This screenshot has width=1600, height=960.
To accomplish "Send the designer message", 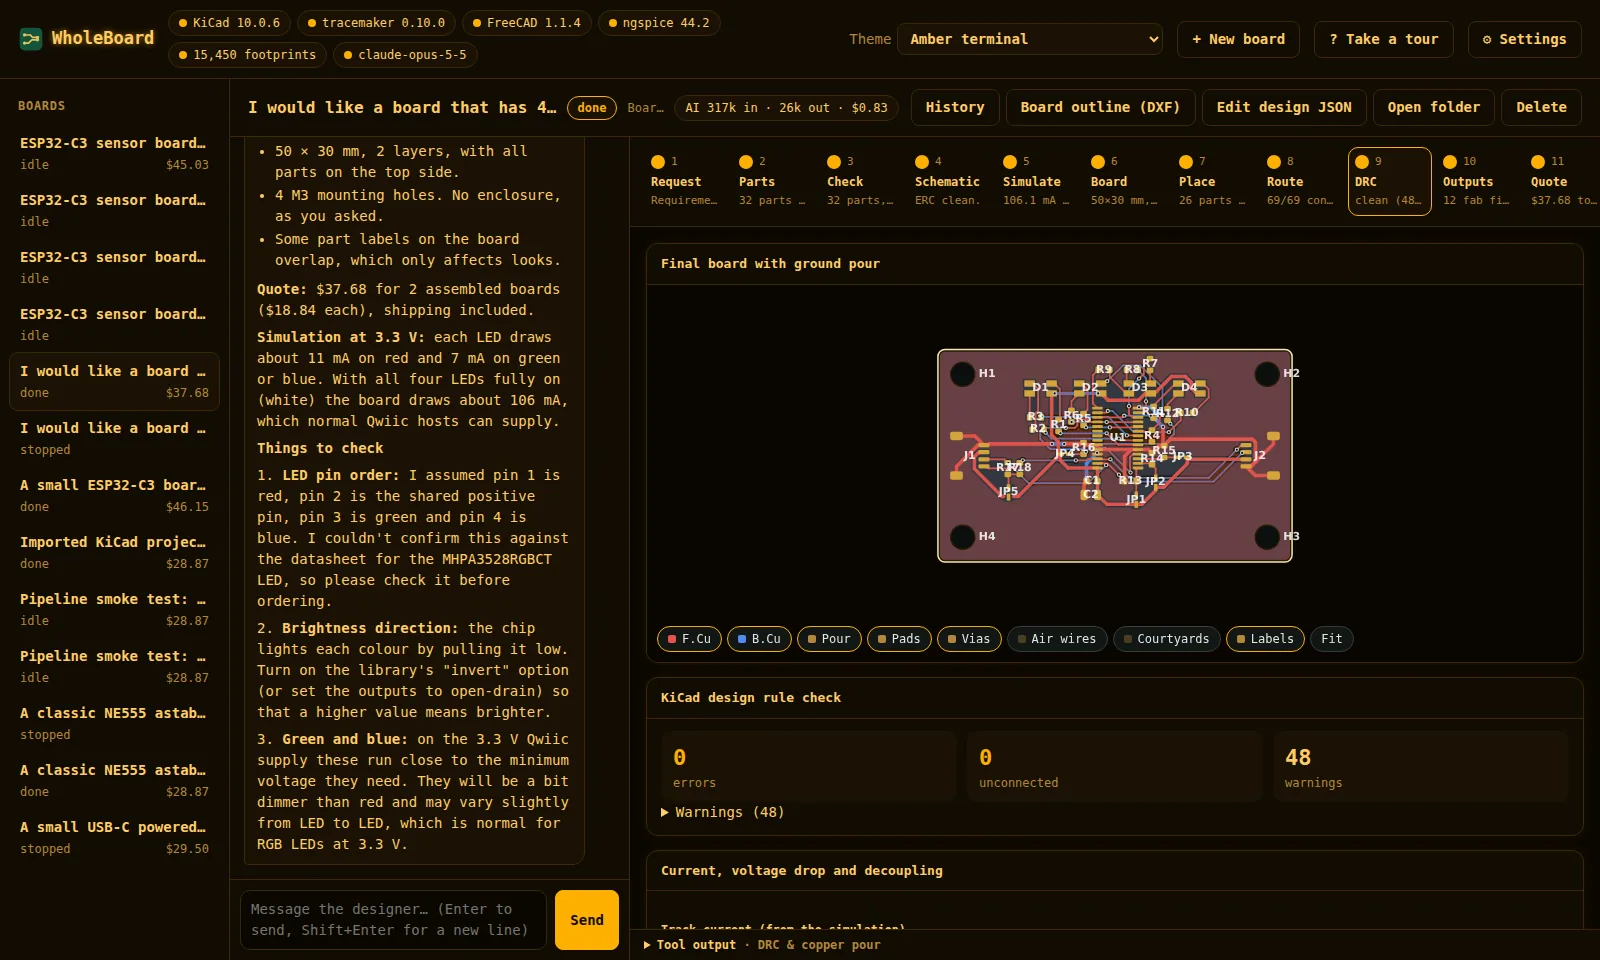I will [587, 920].
